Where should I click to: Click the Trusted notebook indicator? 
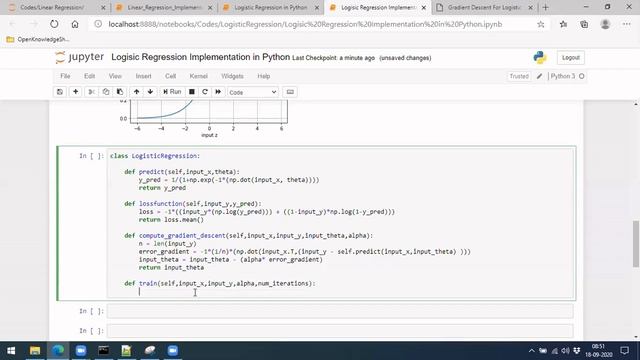(519, 76)
